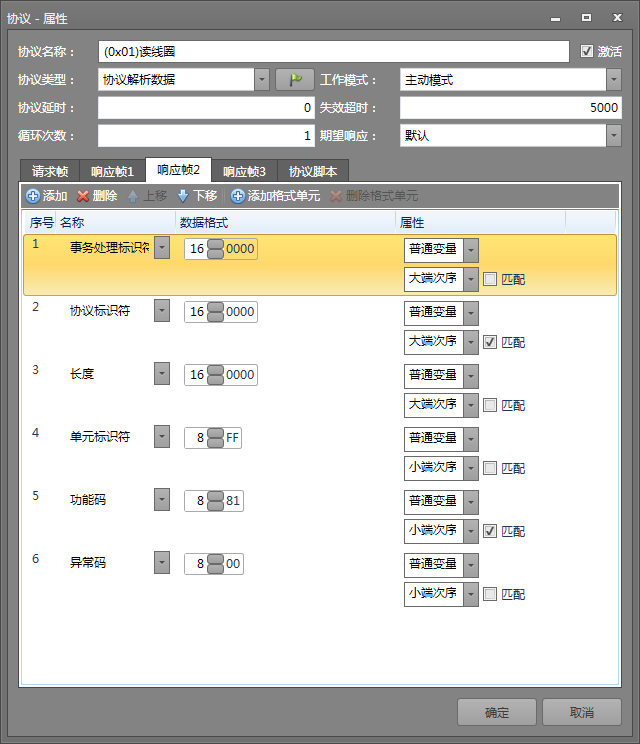Open name dropdown for 长度 row
640x744 pixels.
click(x=162, y=374)
